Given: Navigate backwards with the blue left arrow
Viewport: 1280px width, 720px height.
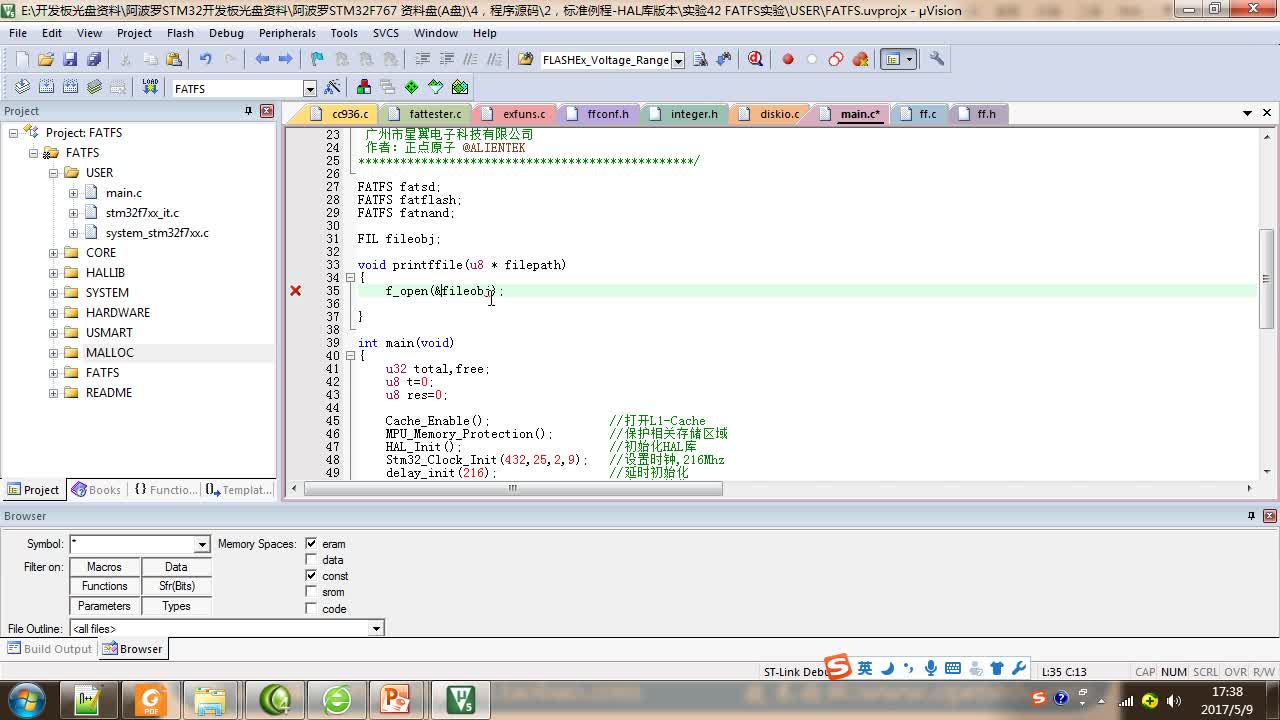Looking at the screenshot, I should click(x=262, y=59).
